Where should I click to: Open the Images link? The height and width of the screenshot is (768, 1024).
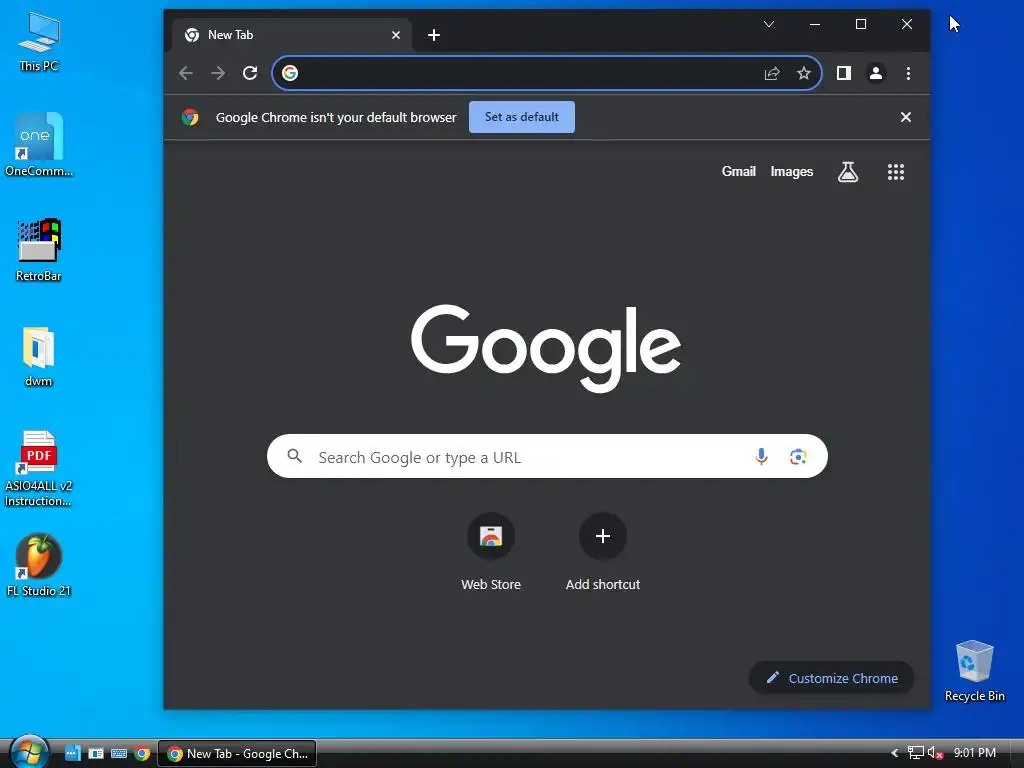pyautogui.click(x=792, y=172)
